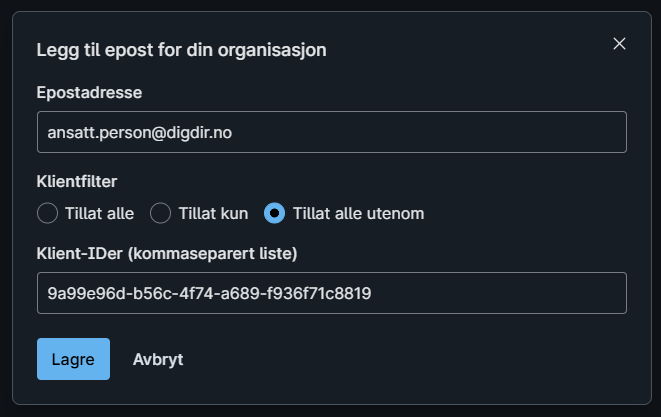Click into the Klient-IDer text field
The image size is (661, 417).
[x=331, y=293]
